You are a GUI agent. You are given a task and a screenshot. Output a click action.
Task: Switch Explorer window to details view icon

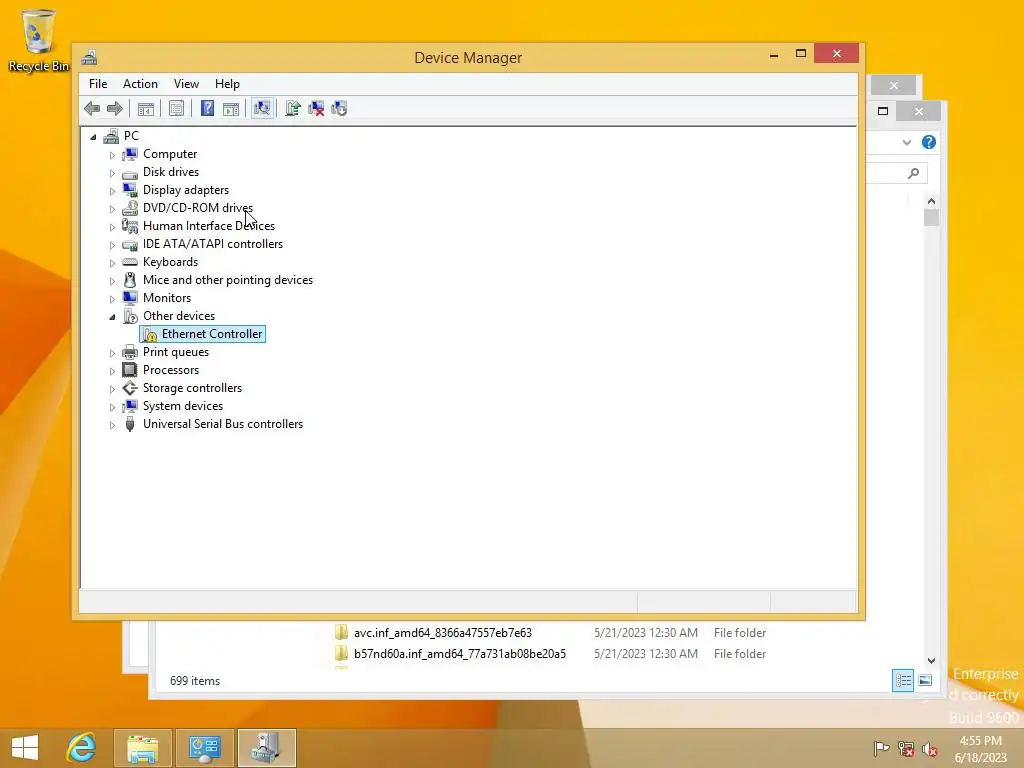coord(903,680)
